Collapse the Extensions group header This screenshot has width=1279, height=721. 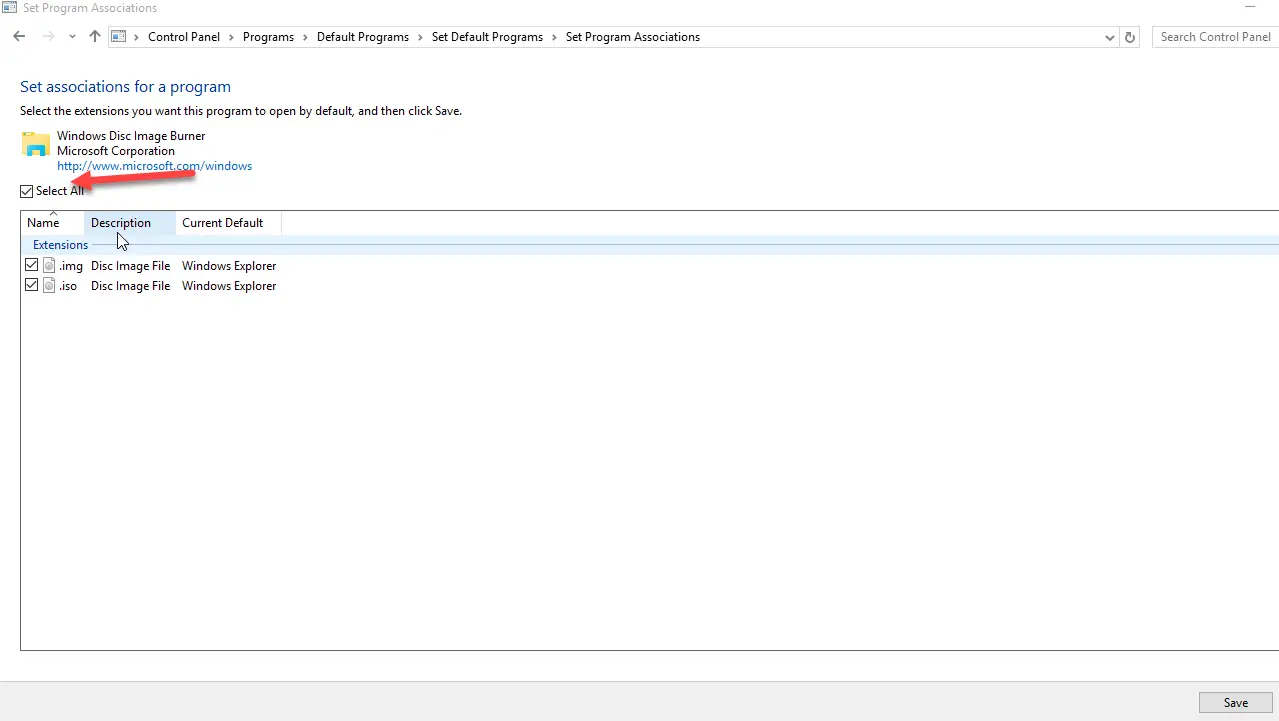pos(60,245)
